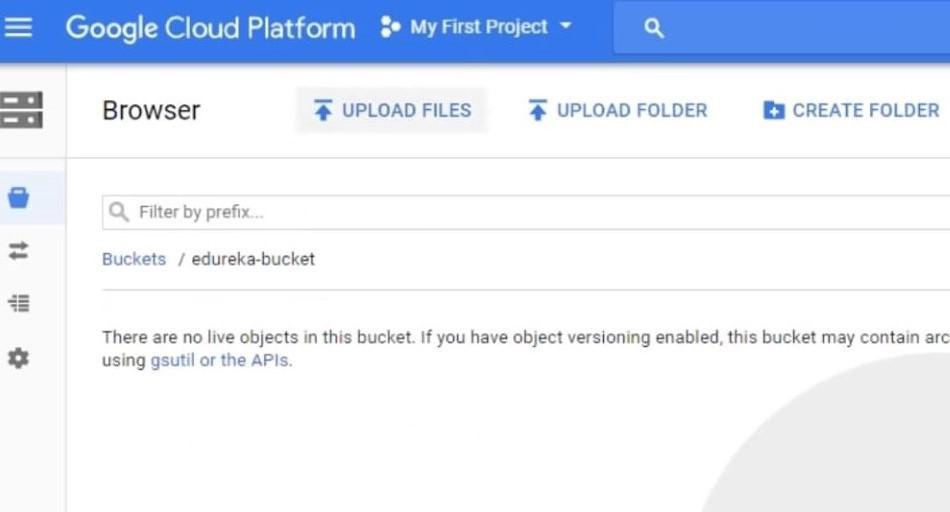
Task: Open the gsutil or the APIs link
Action: point(221,360)
